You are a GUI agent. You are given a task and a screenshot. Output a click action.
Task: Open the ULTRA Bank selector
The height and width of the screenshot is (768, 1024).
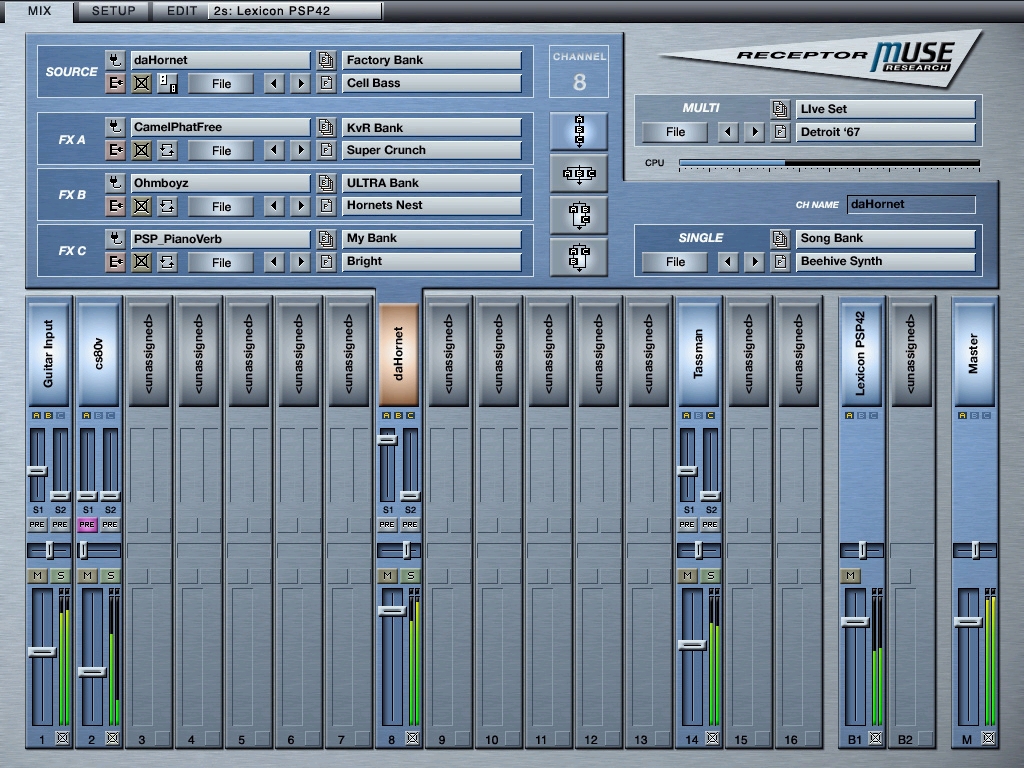432,183
